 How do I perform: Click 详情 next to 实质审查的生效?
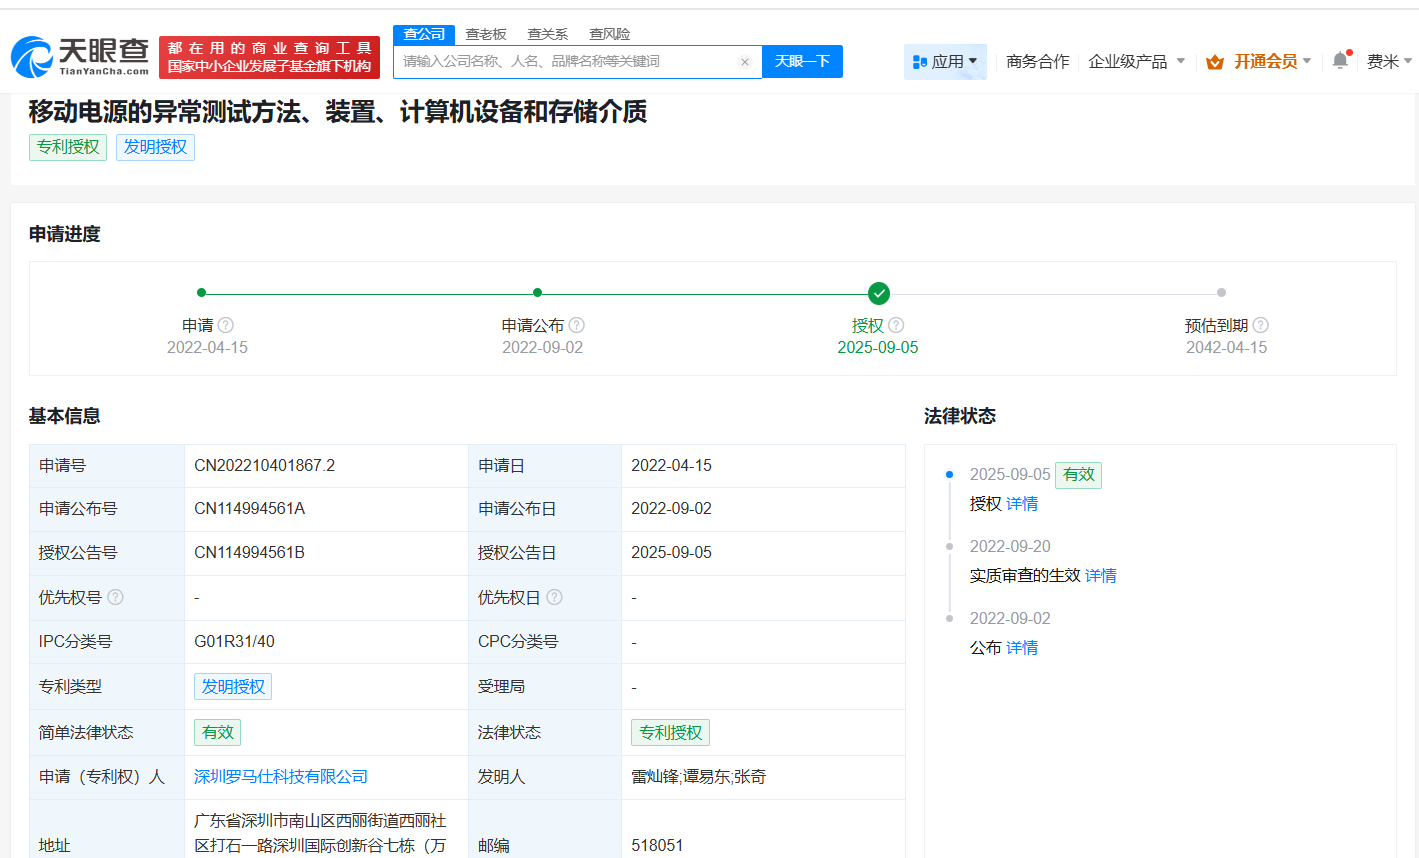click(1101, 575)
